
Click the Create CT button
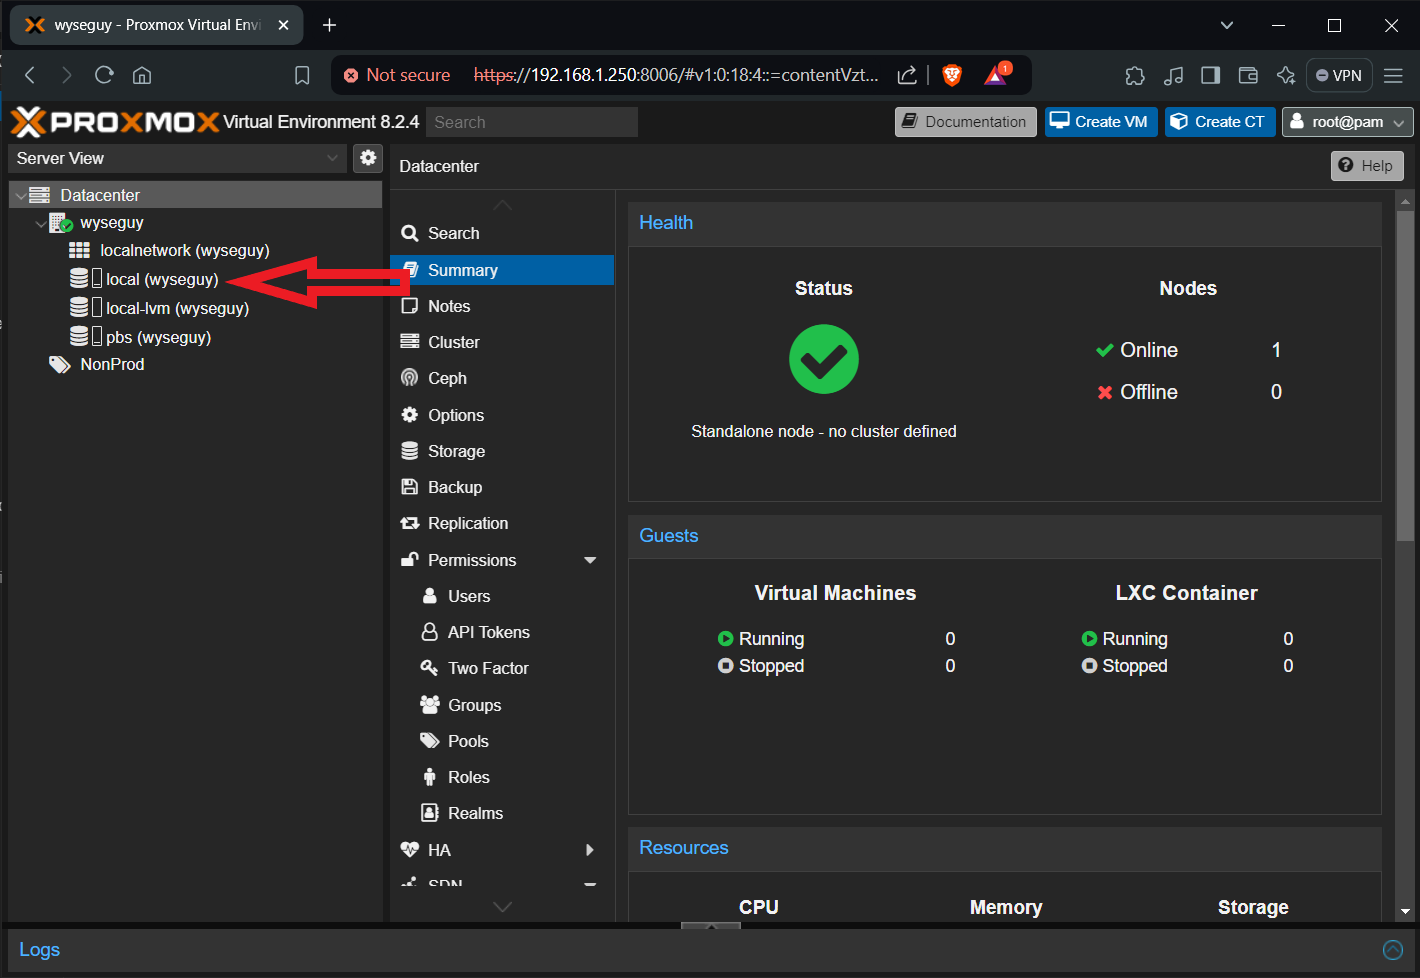click(1219, 122)
